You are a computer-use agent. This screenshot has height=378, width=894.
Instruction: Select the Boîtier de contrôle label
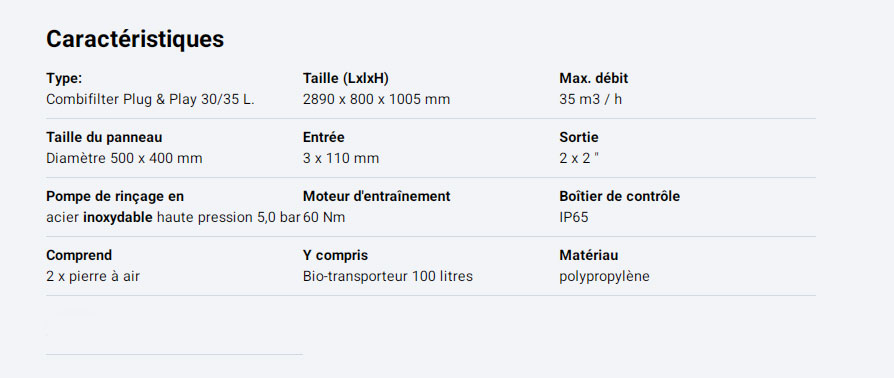tap(620, 196)
